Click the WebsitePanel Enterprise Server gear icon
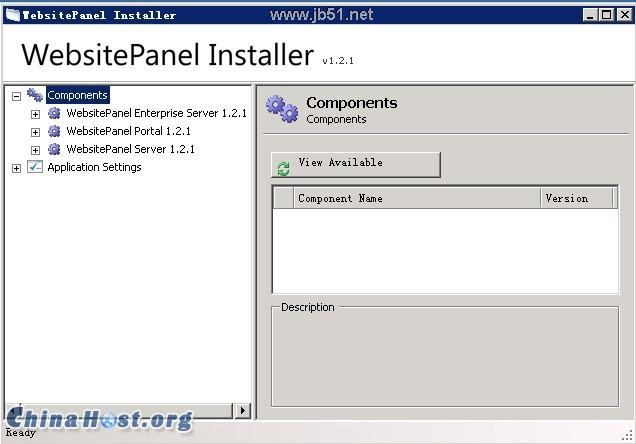The width and height of the screenshot is (636, 444). (54, 114)
